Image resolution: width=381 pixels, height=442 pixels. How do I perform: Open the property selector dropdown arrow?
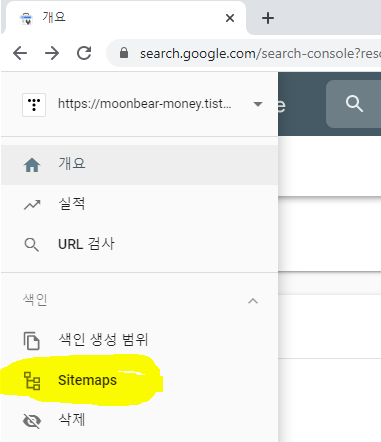pyautogui.click(x=258, y=104)
